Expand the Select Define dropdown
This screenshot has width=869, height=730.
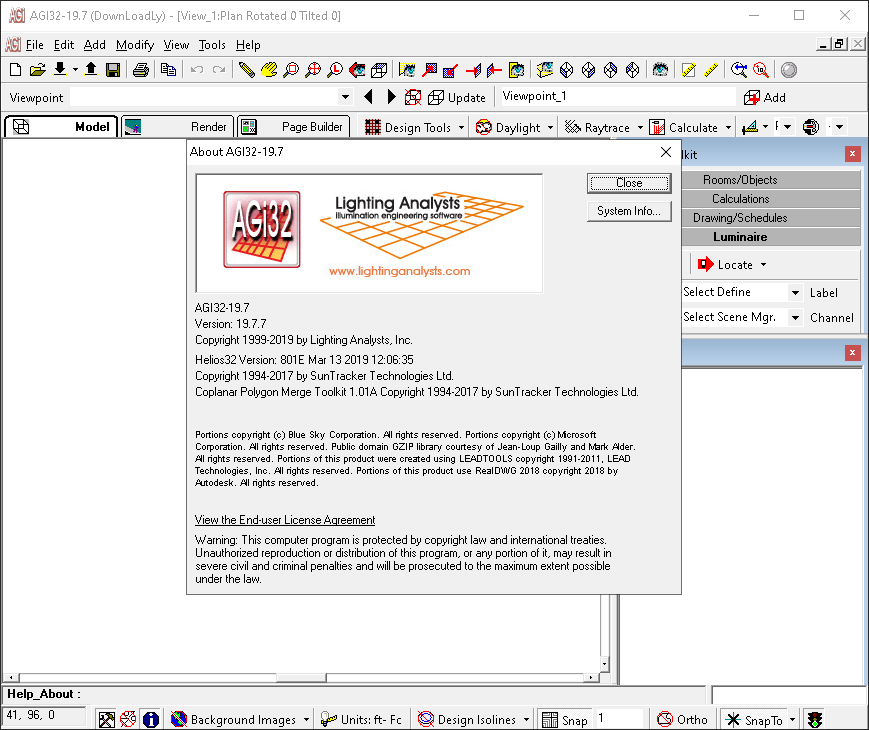point(794,292)
